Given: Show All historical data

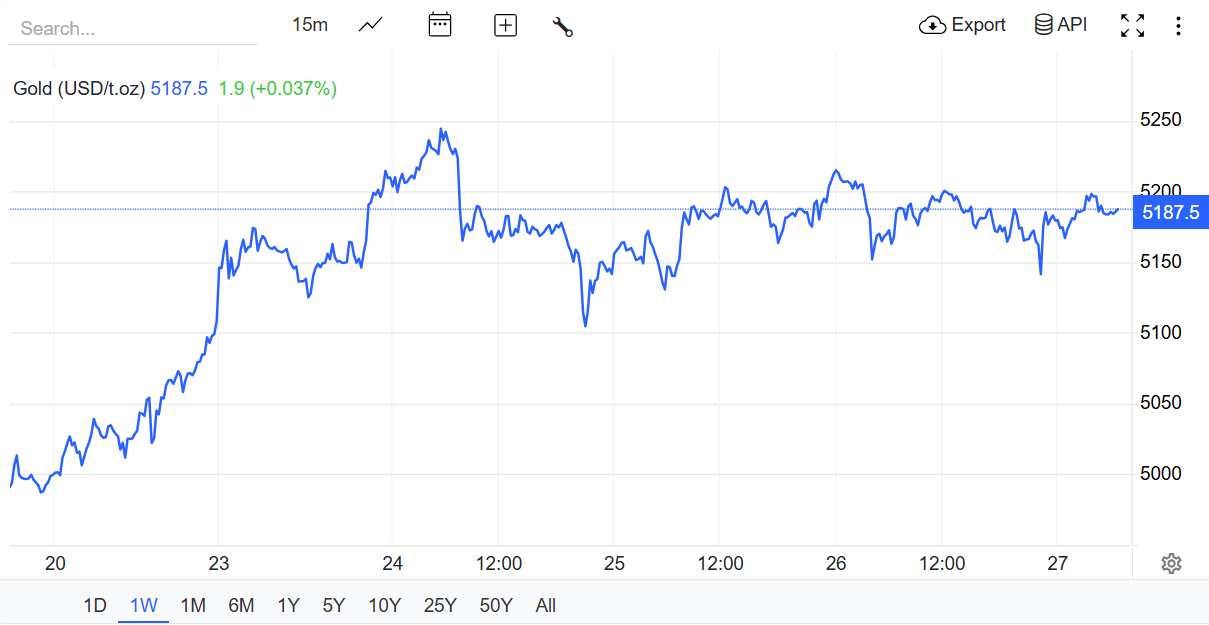Looking at the screenshot, I should [545, 605].
